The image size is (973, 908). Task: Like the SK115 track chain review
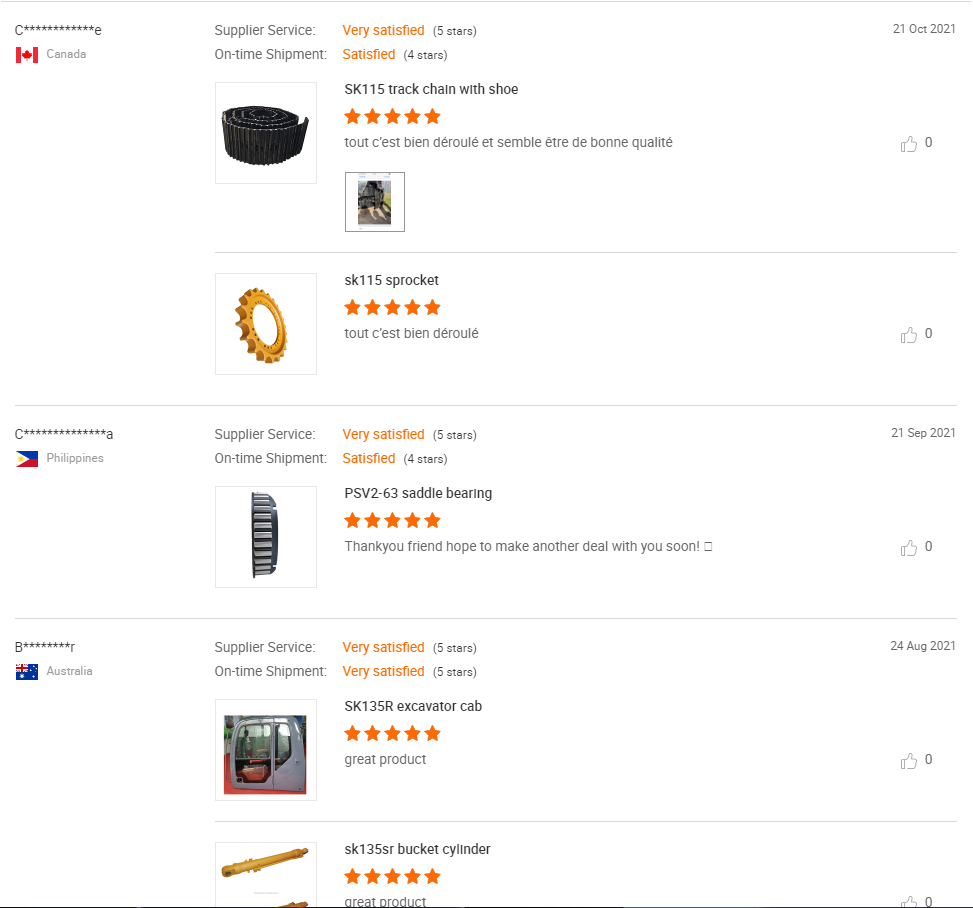pyautogui.click(x=909, y=144)
